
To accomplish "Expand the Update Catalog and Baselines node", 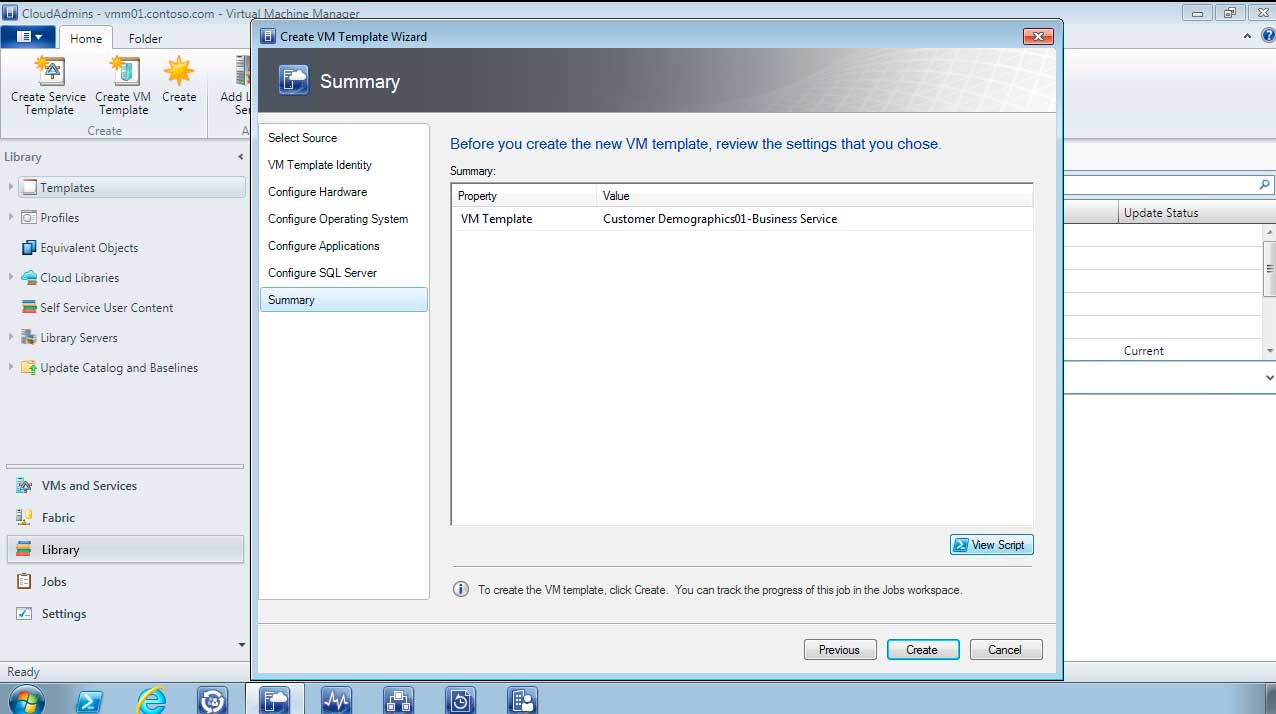I will [11, 367].
